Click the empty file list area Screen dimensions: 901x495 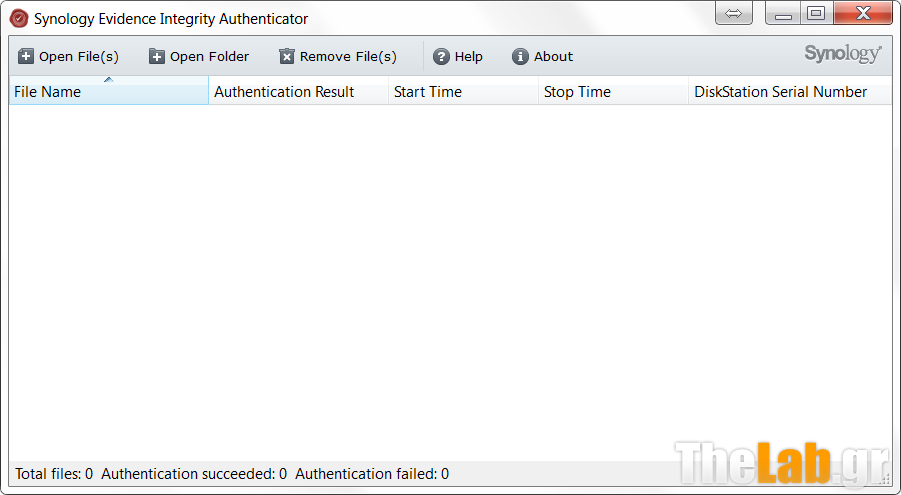[450, 280]
